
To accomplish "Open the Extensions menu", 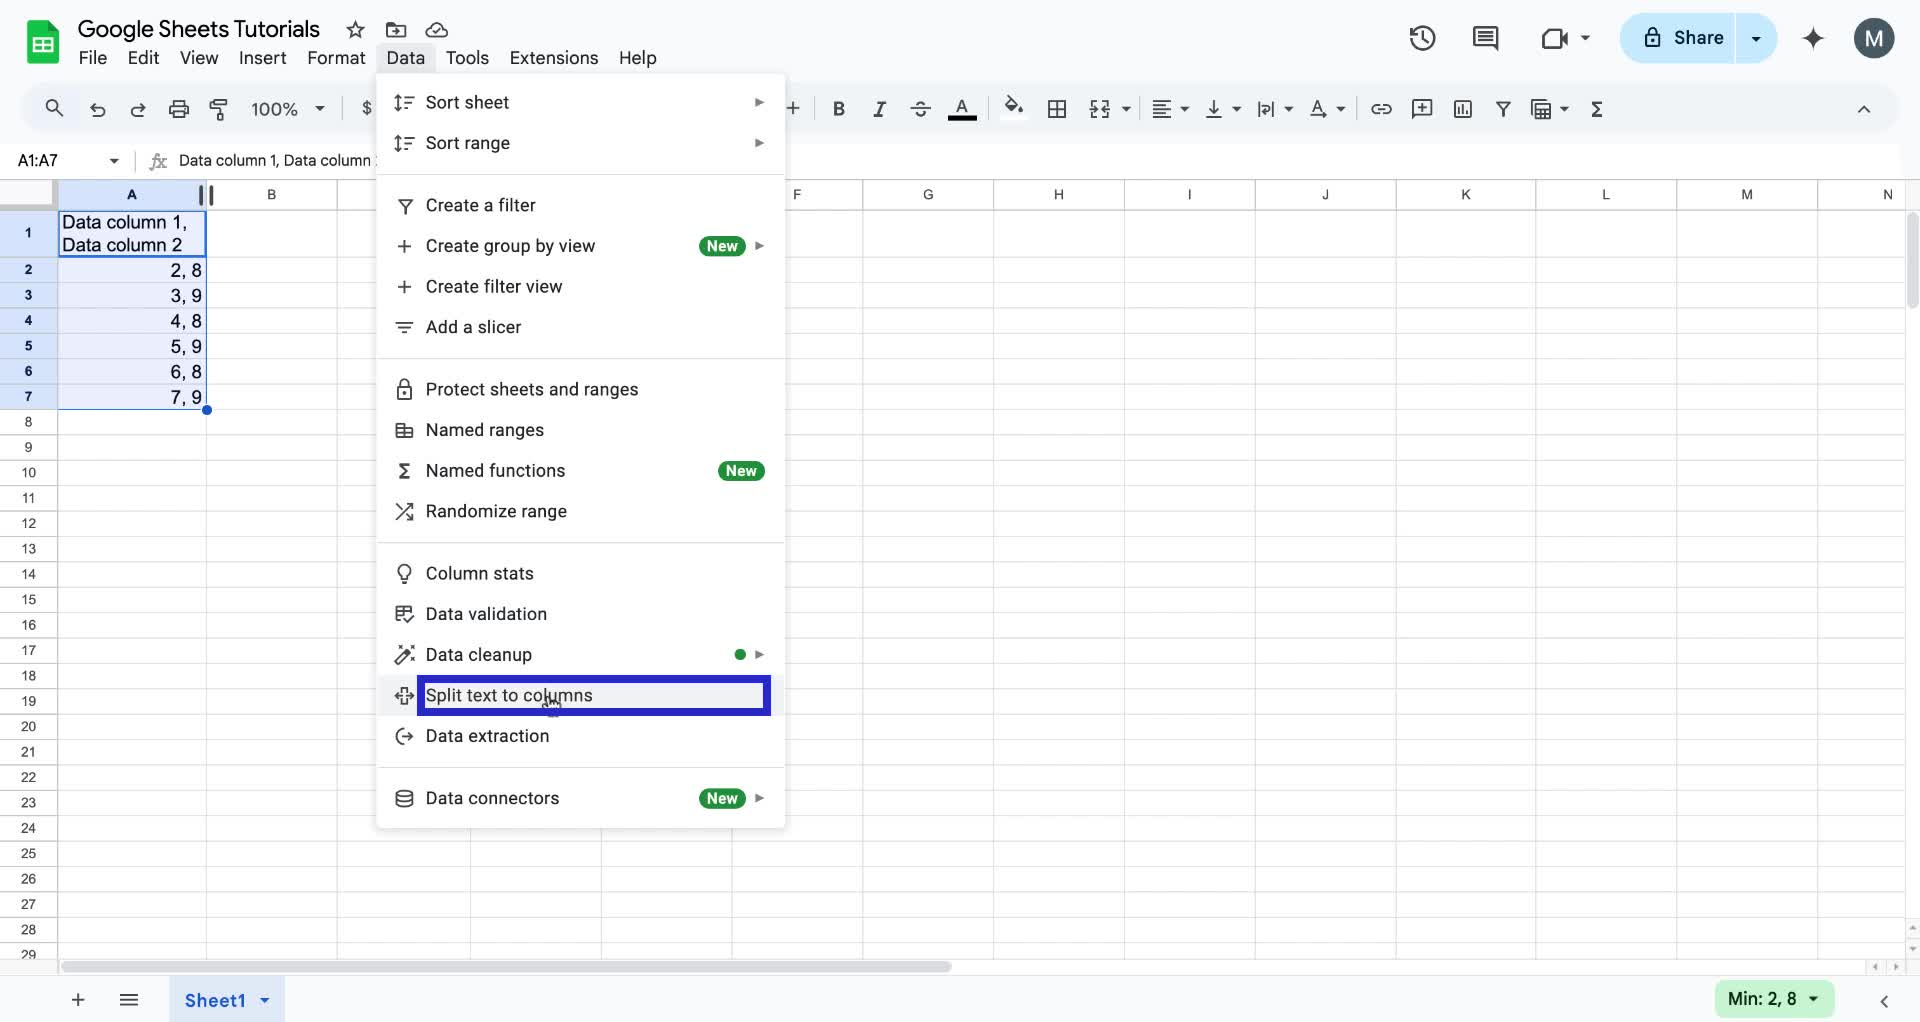I will (553, 58).
